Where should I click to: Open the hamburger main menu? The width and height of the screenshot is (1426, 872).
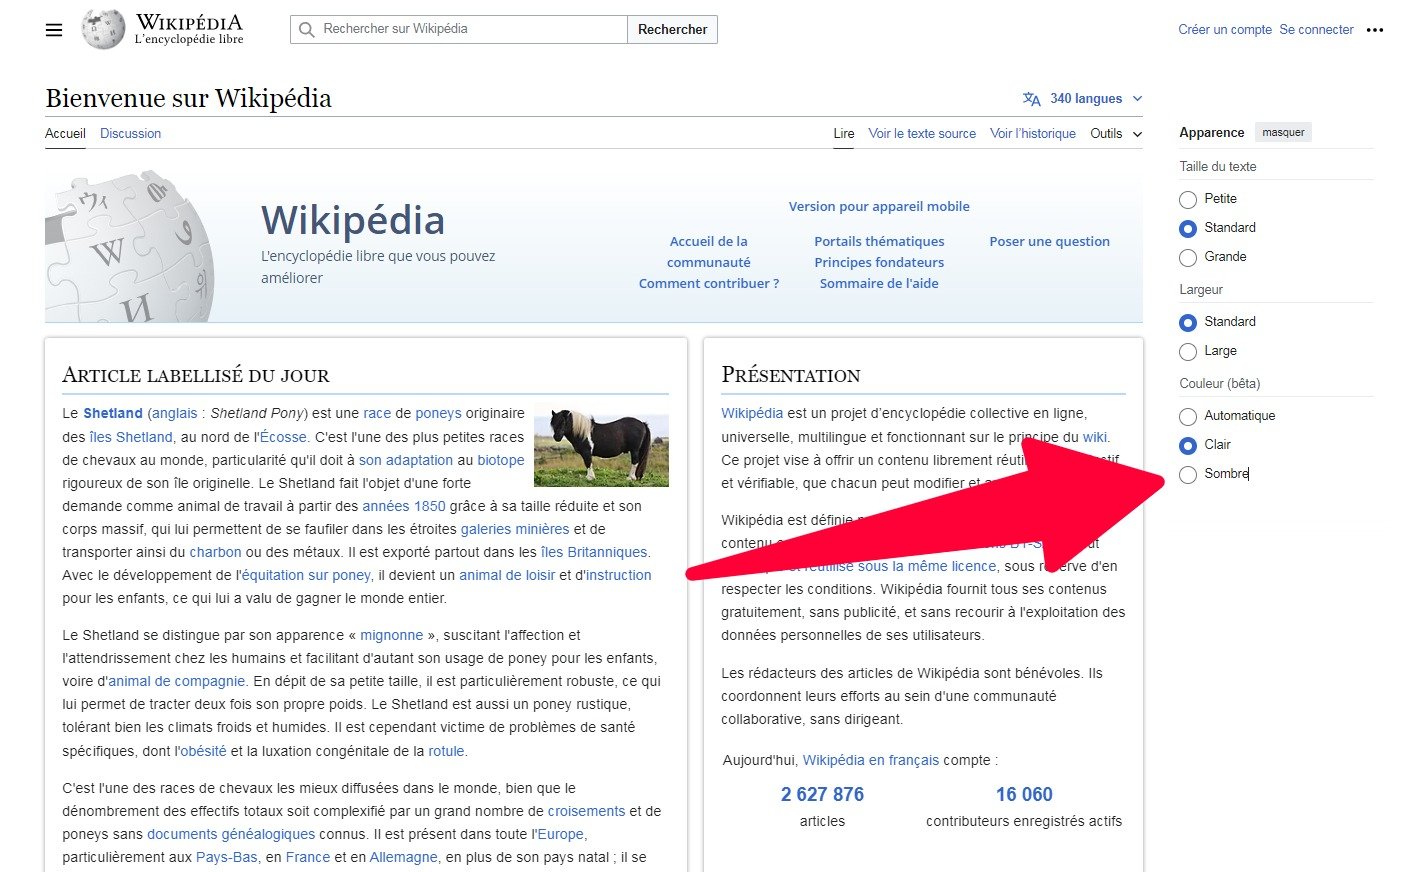click(54, 29)
